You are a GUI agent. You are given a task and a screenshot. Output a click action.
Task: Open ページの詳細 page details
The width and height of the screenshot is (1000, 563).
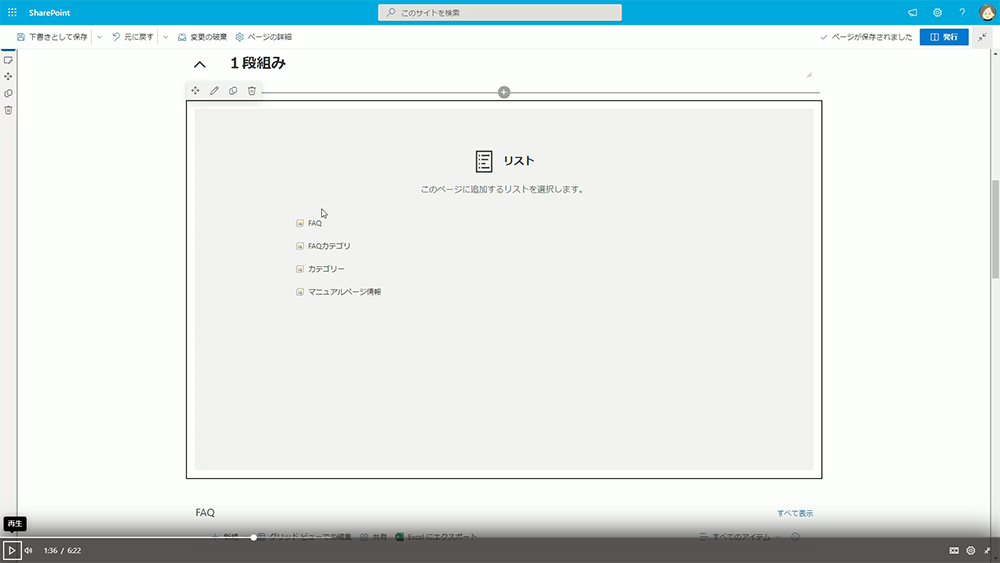click(x=263, y=37)
